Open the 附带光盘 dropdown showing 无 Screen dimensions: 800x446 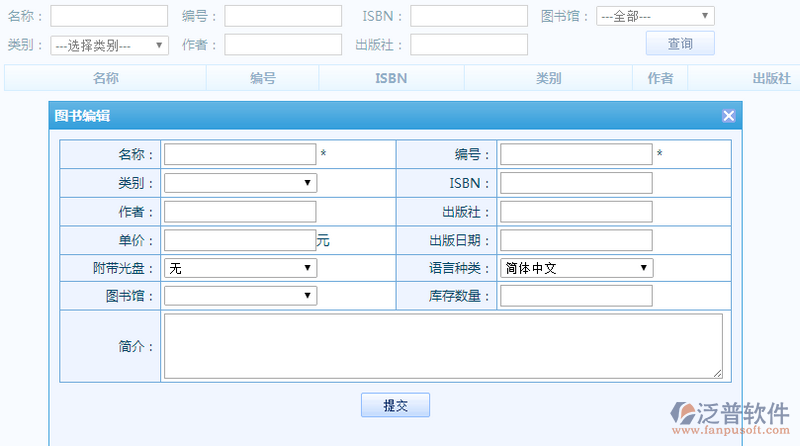pos(240,268)
